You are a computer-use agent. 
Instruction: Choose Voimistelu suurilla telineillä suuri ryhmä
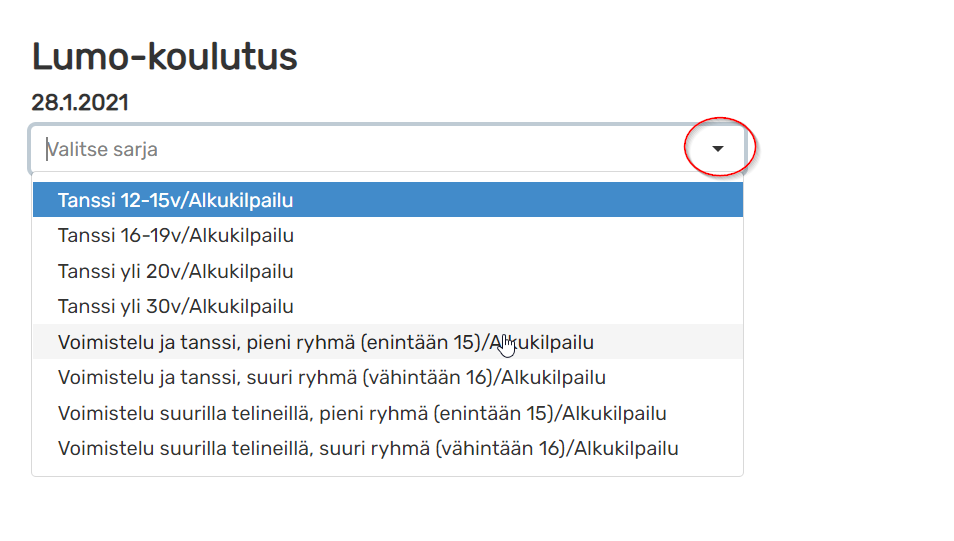[x=388, y=449]
